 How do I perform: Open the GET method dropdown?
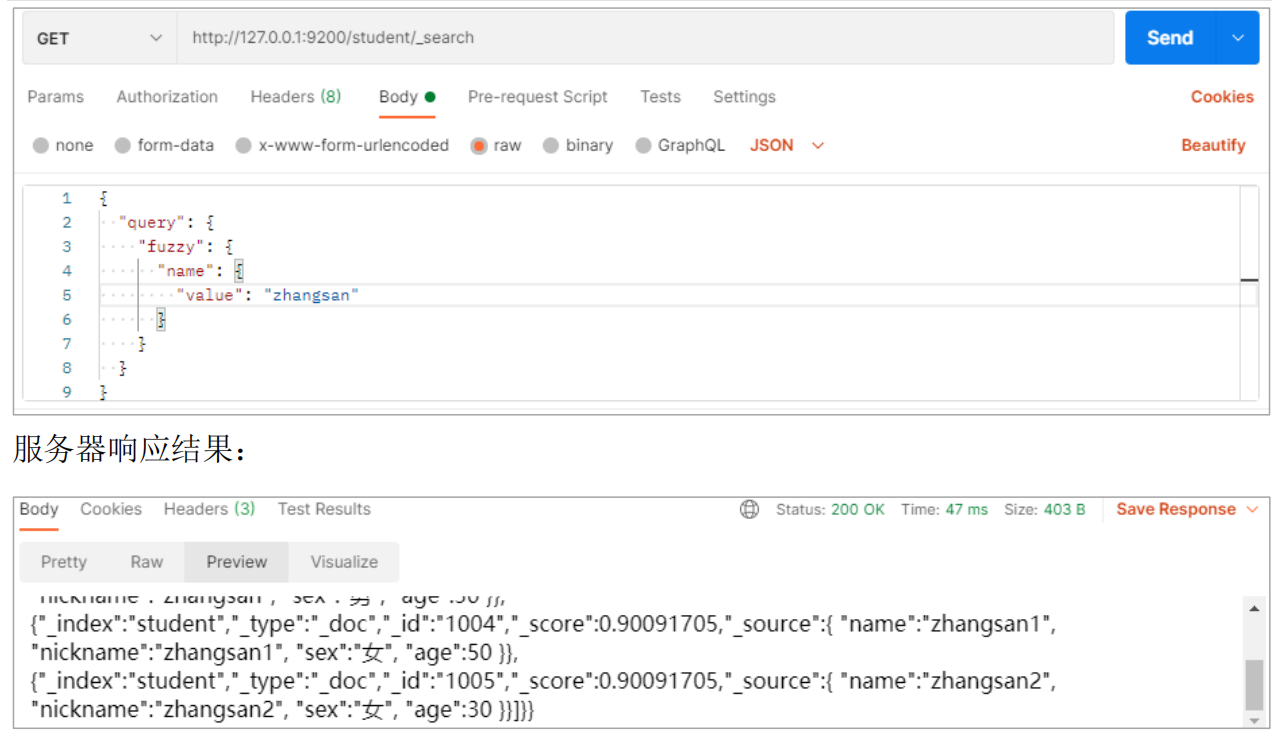click(x=99, y=38)
